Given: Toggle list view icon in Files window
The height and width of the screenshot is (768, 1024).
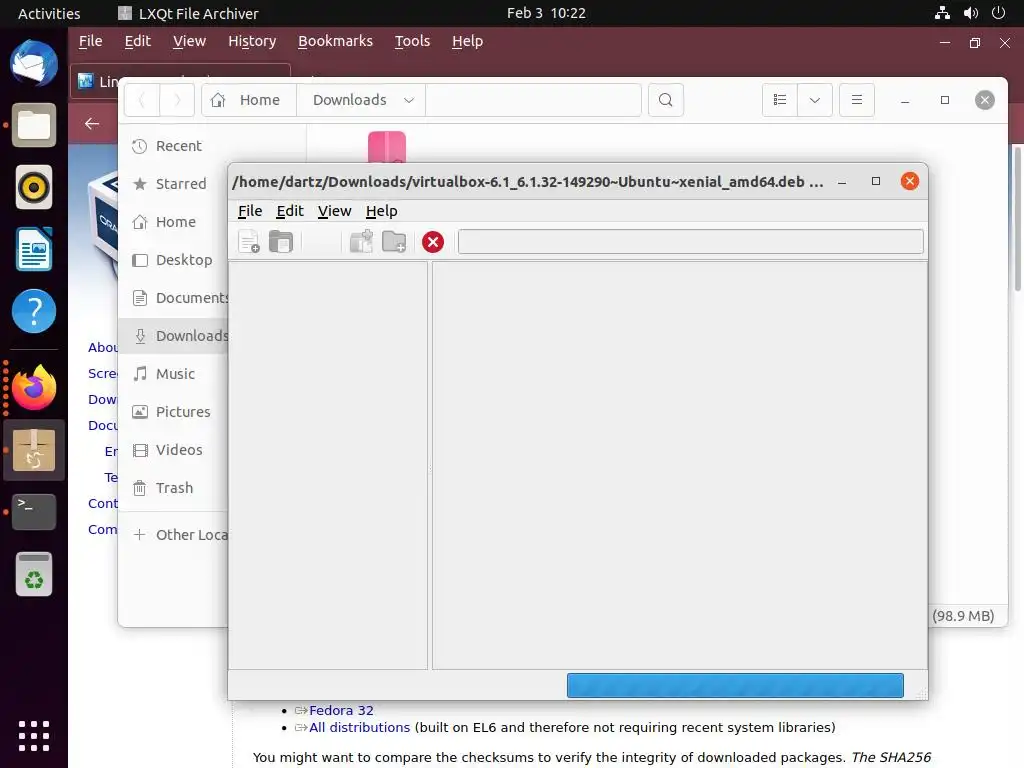Looking at the screenshot, I should [780, 100].
